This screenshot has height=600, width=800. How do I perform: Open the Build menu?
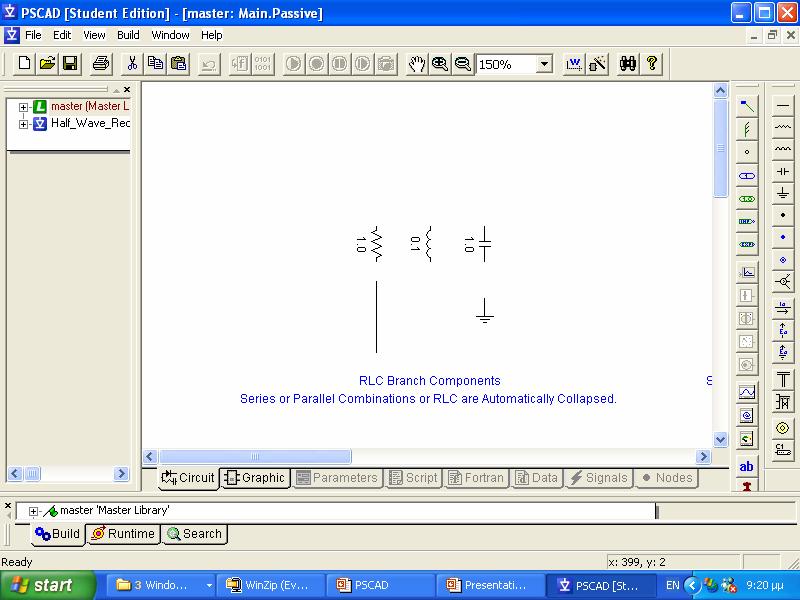coord(128,35)
